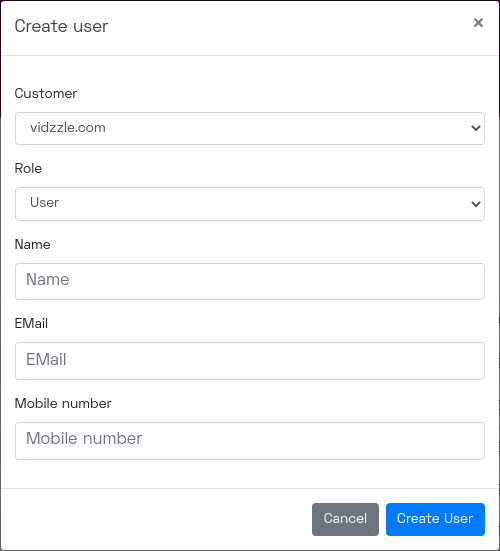This screenshot has height=551, width=500.
Task: Close the Create user dialog
Action: pyautogui.click(x=478, y=23)
